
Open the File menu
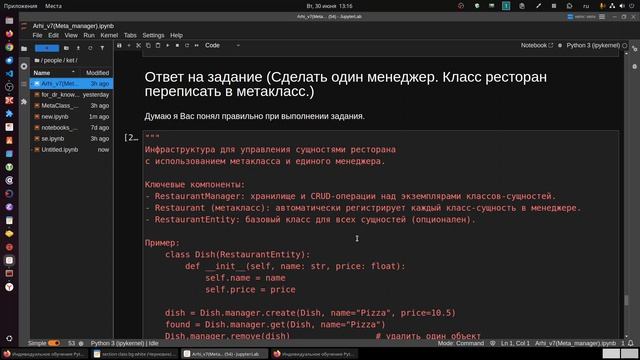[37, 36]
